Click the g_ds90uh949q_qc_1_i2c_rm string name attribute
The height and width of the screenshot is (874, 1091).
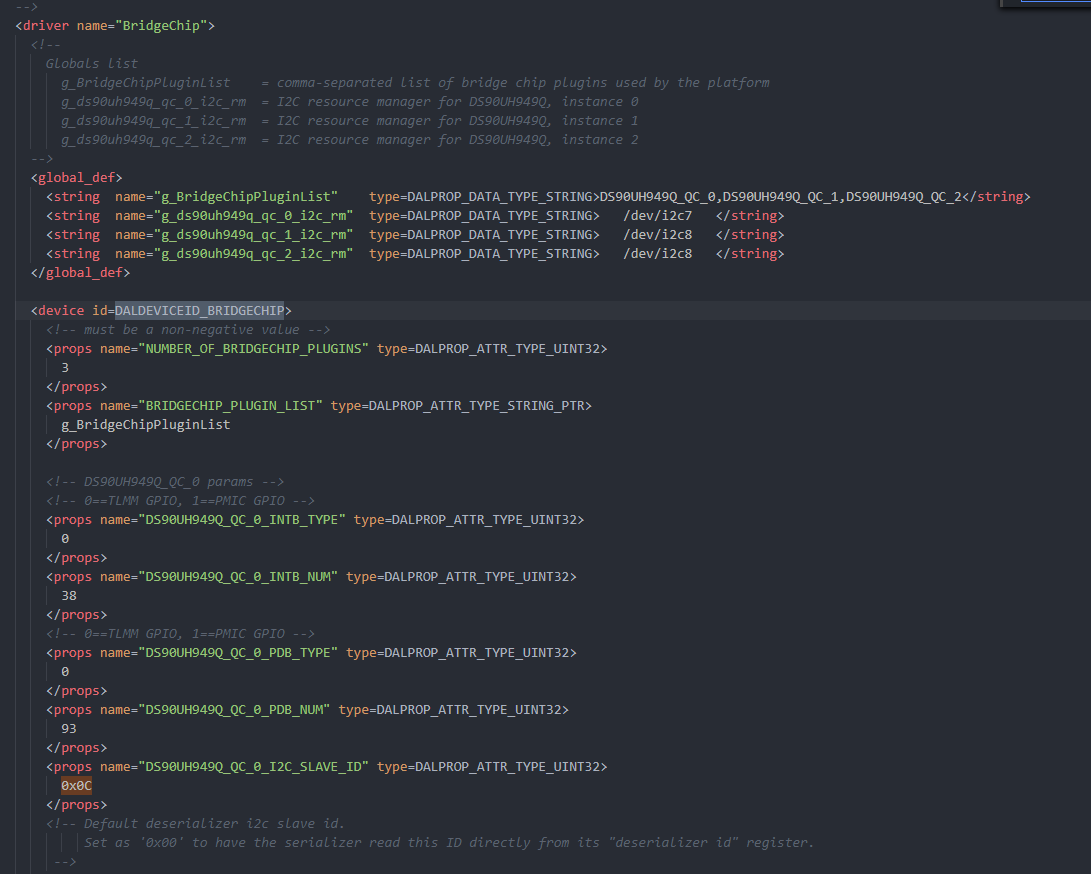click(234, 235)
